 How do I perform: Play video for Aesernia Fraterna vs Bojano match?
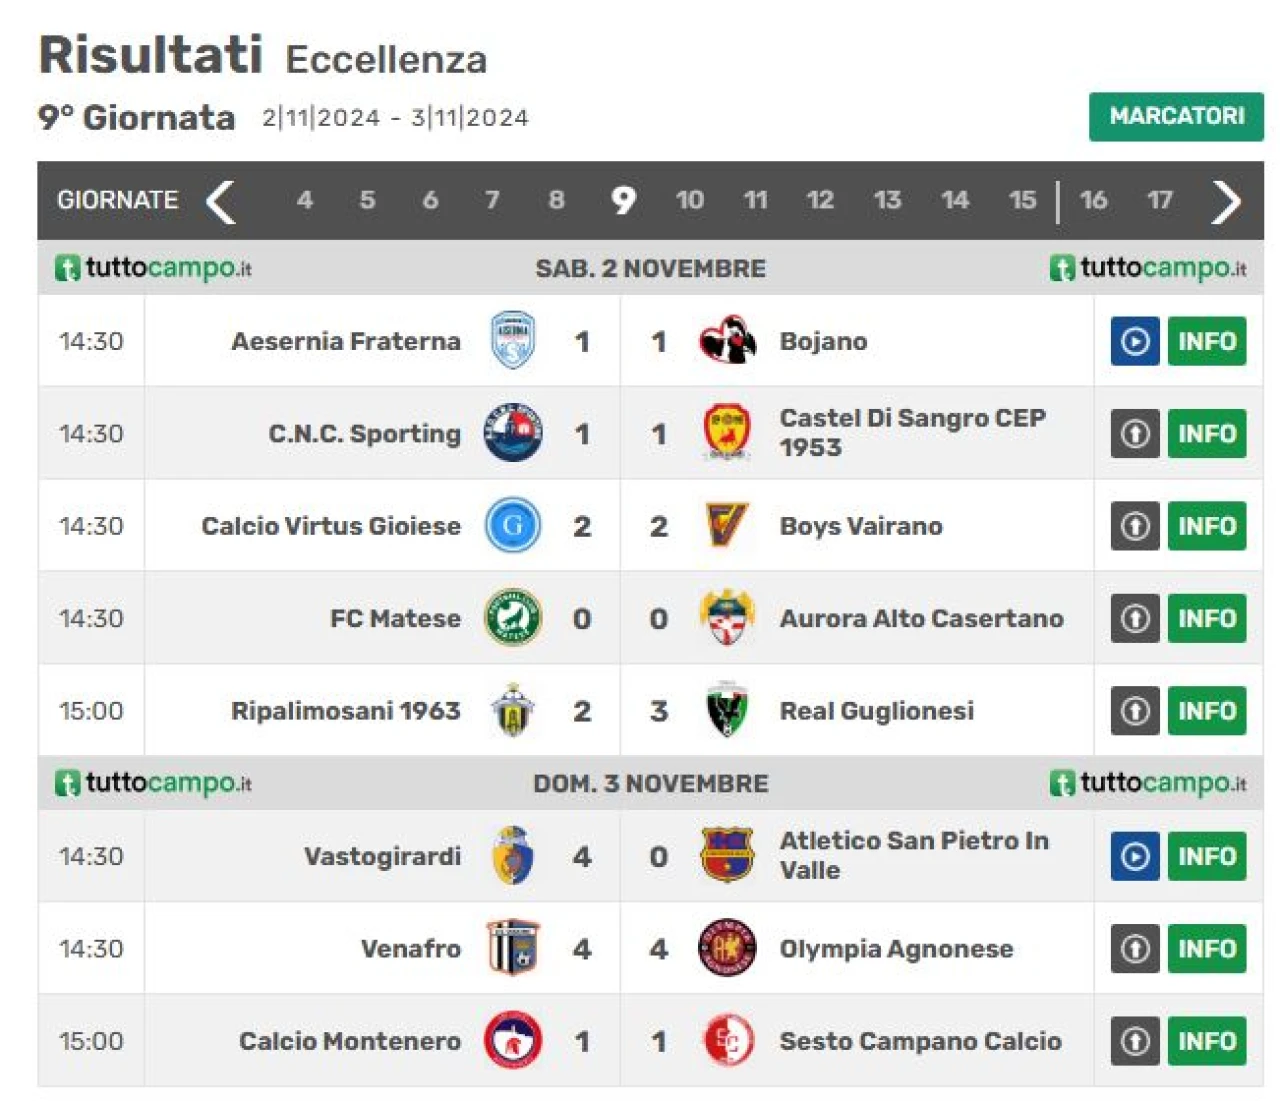(x=1135, y=341)
